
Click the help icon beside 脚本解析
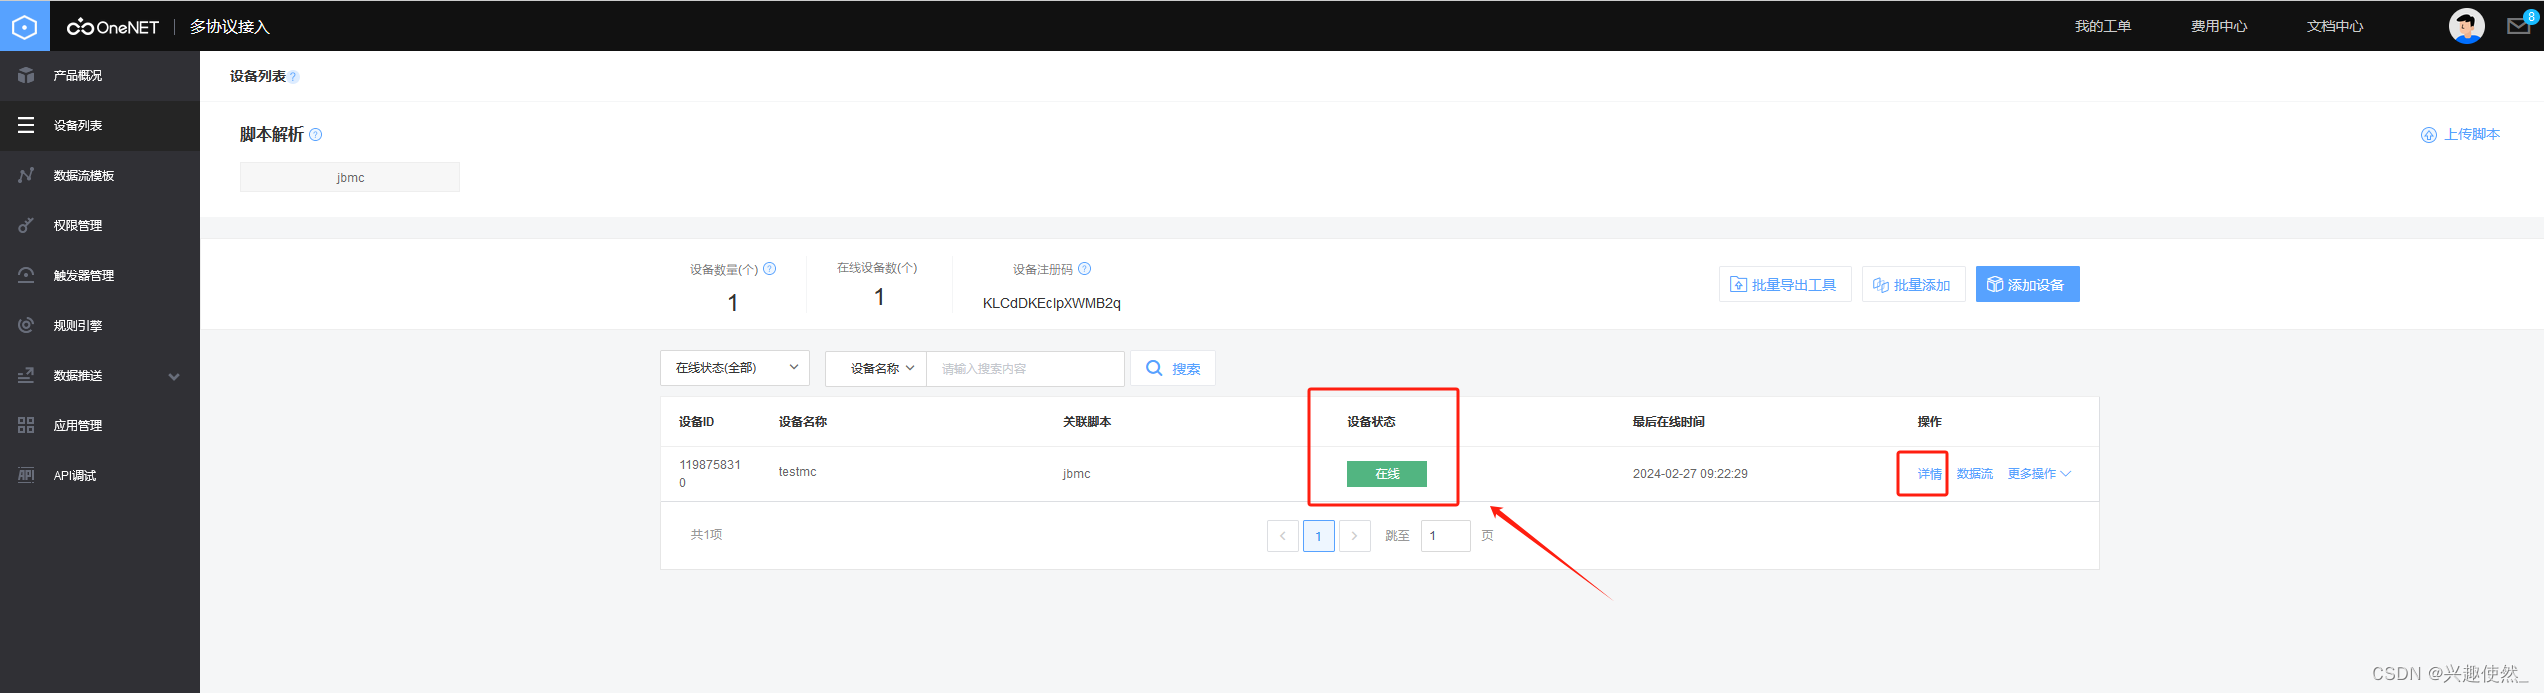[316, 135]
